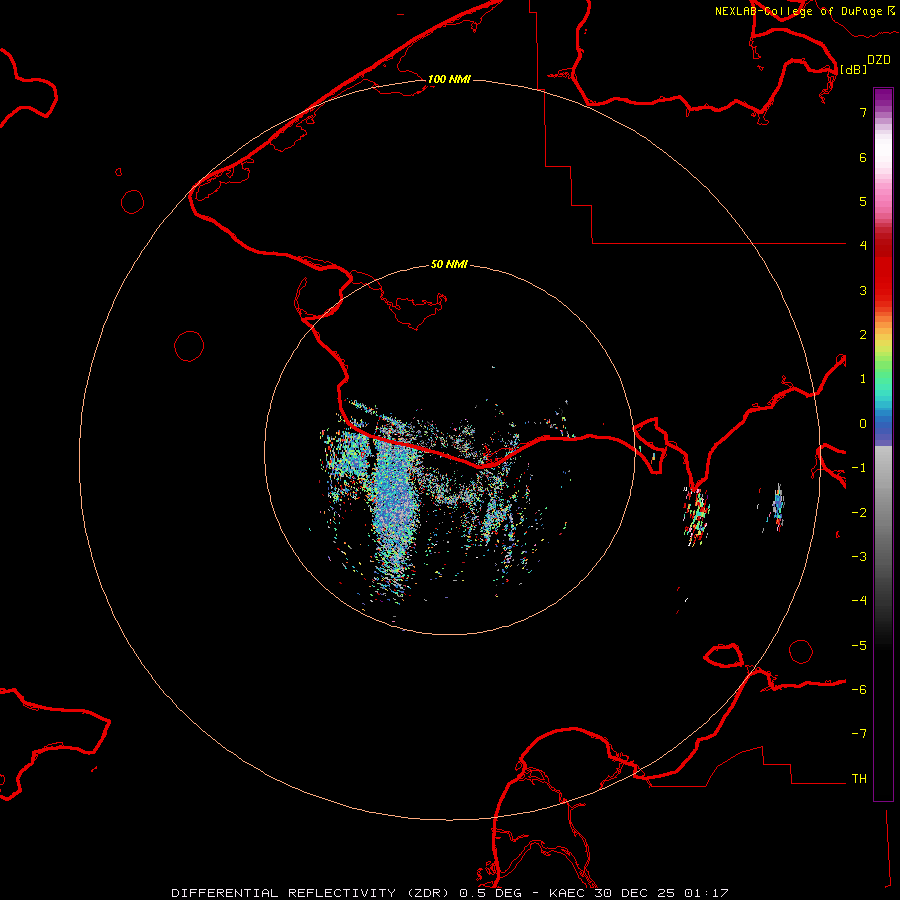The image size is (900, 900).
Task: Click the small blue echo at far east
Action: 777,507
